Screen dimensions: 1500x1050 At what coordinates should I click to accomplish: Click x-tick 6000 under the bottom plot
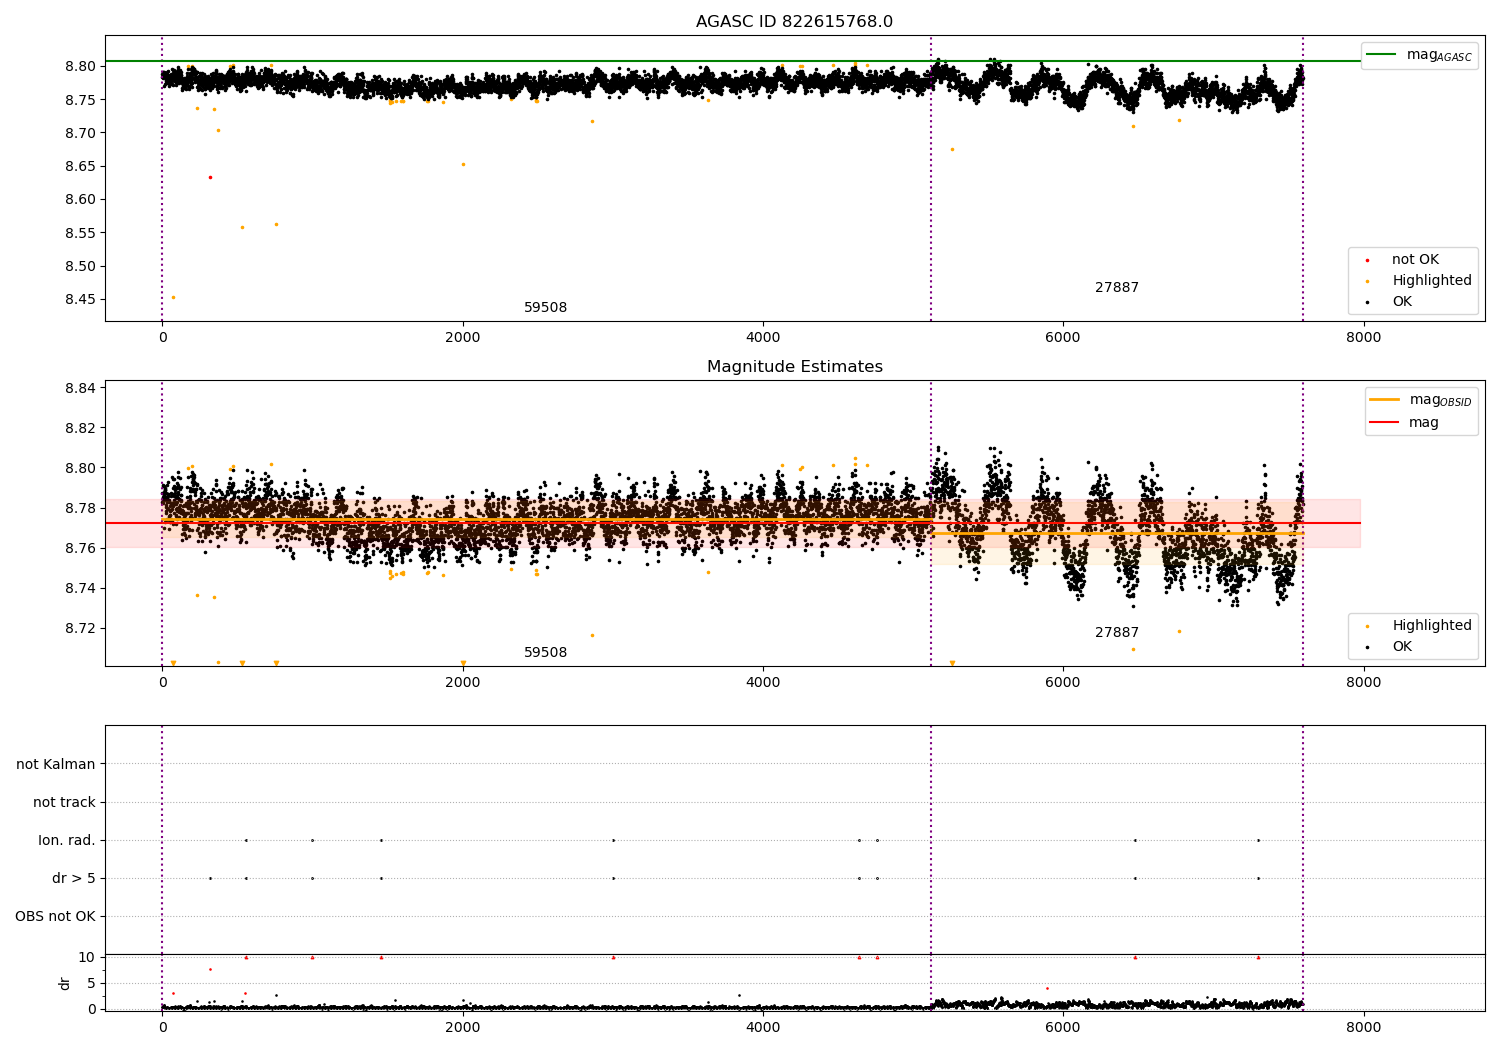tap(1063, 1027)
